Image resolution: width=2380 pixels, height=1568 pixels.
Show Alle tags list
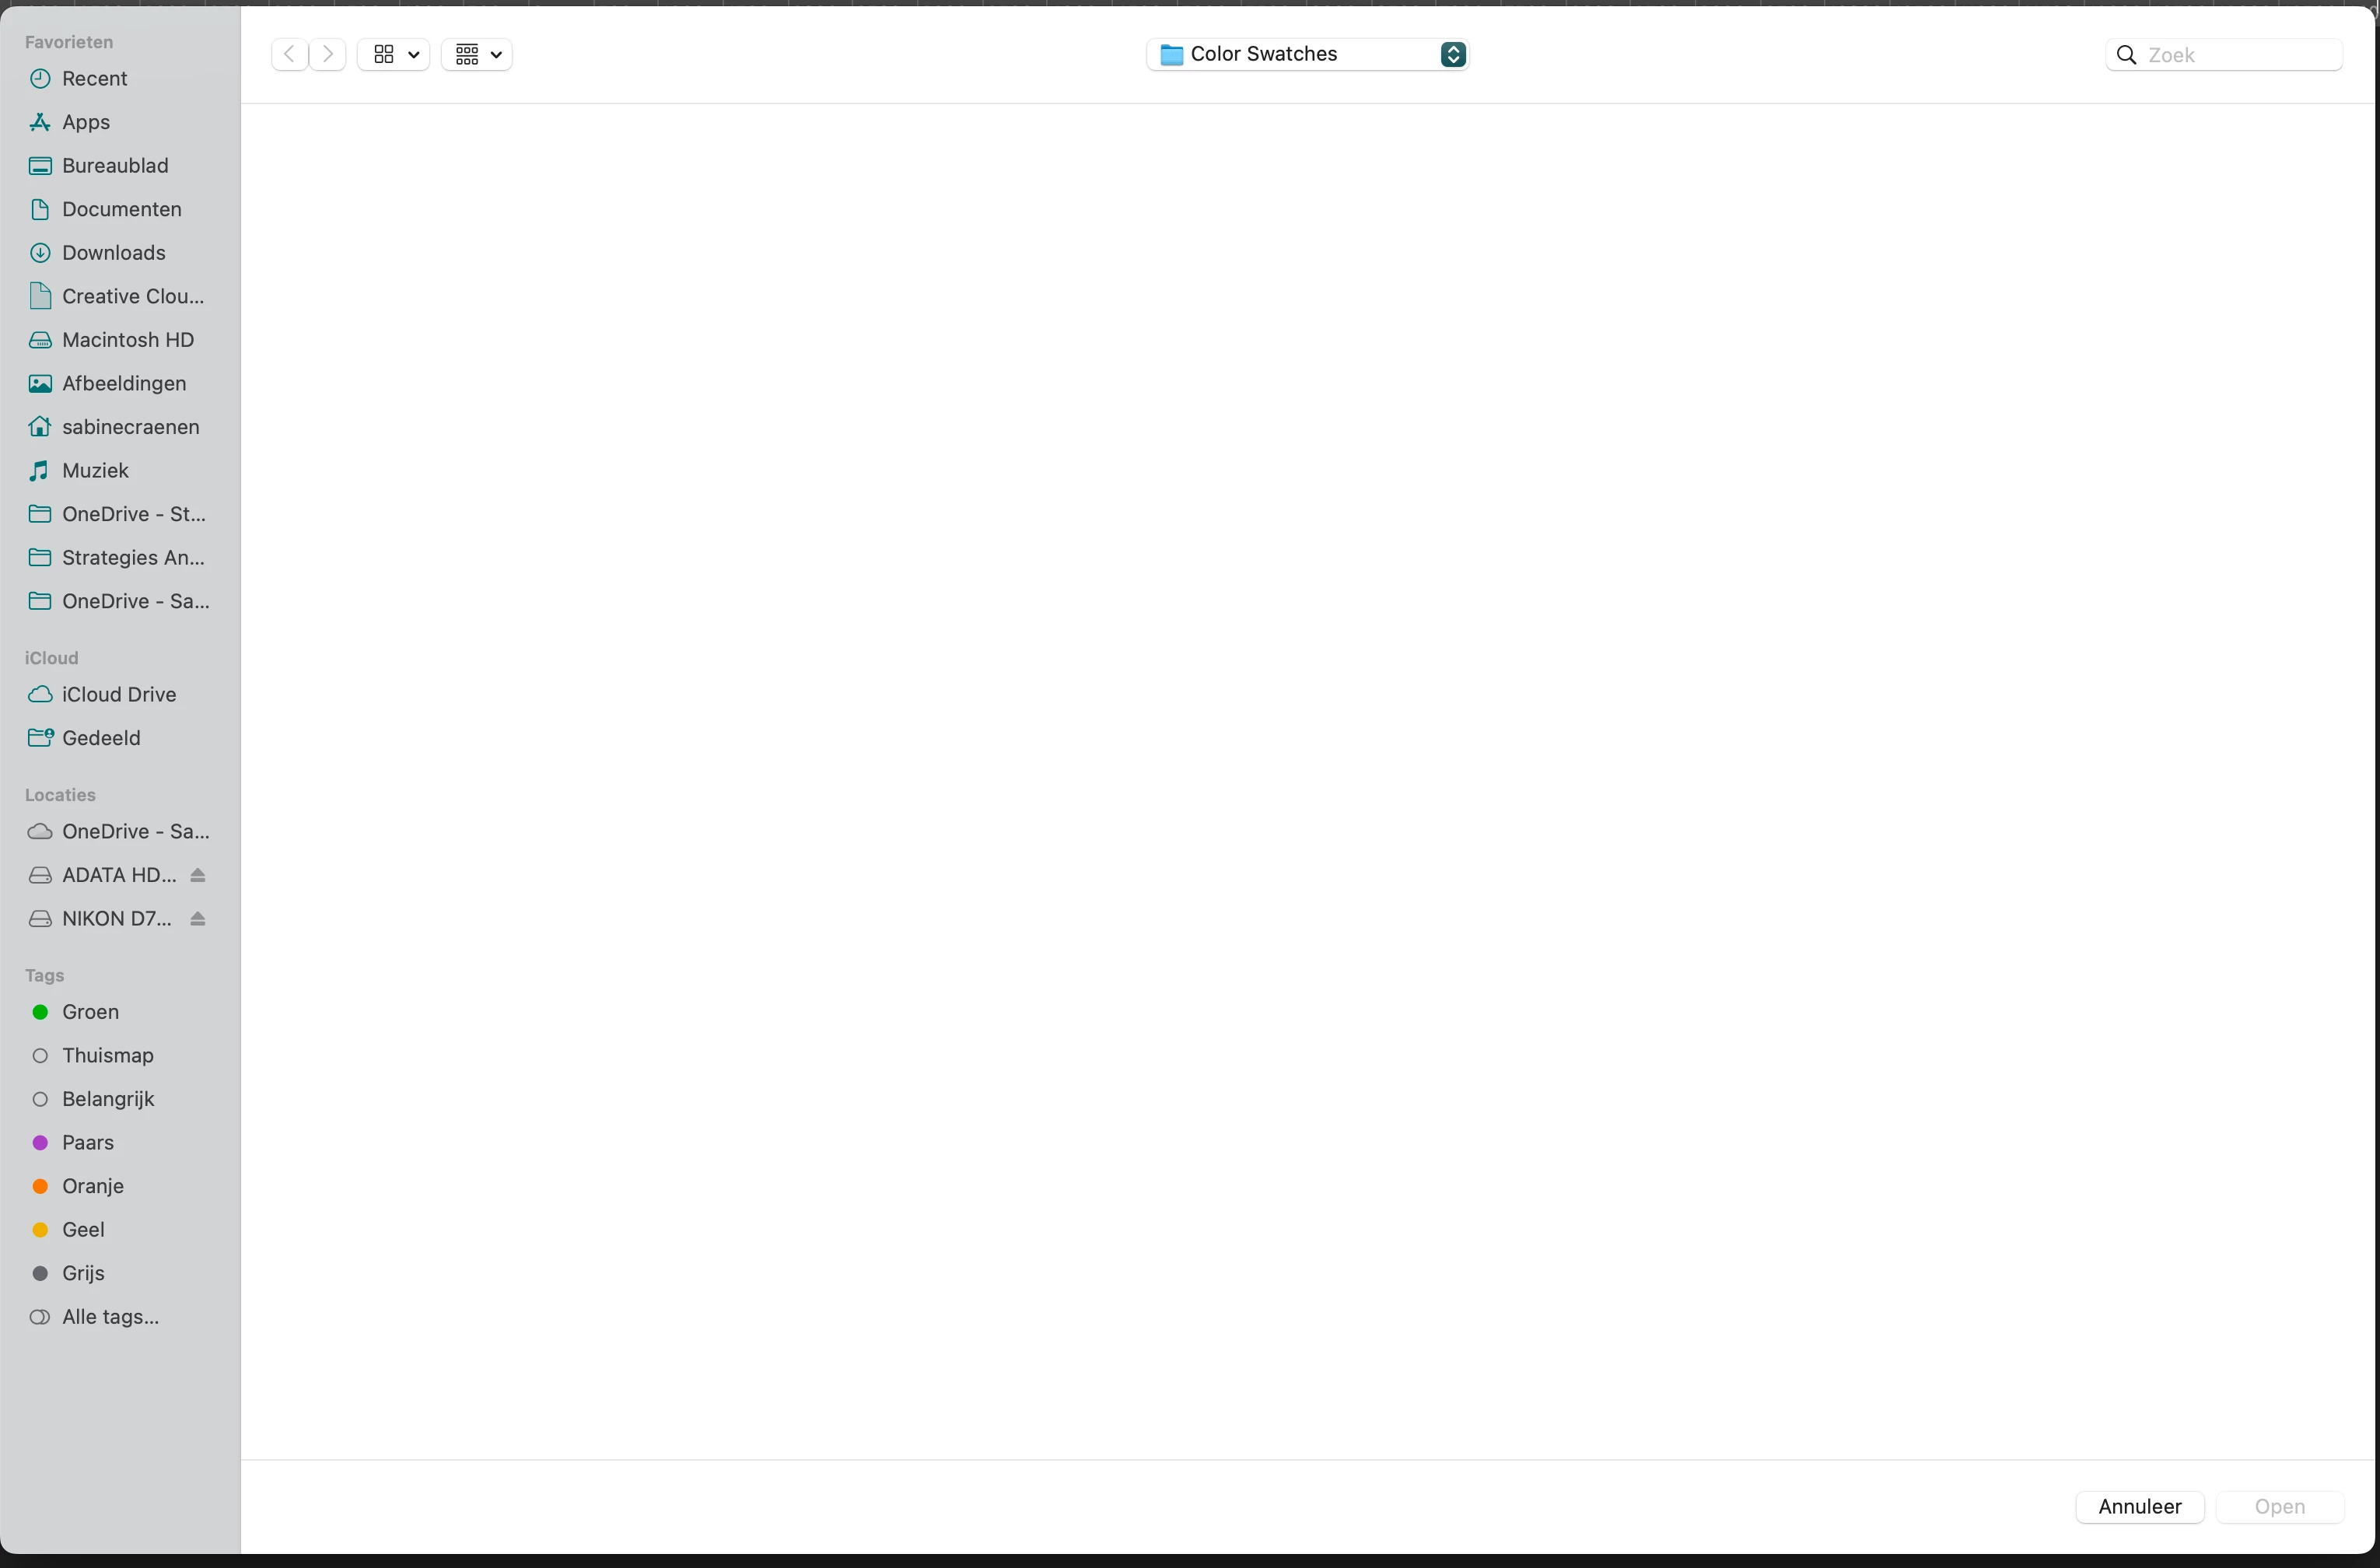pyautogui.click(x=110, y=1317)
